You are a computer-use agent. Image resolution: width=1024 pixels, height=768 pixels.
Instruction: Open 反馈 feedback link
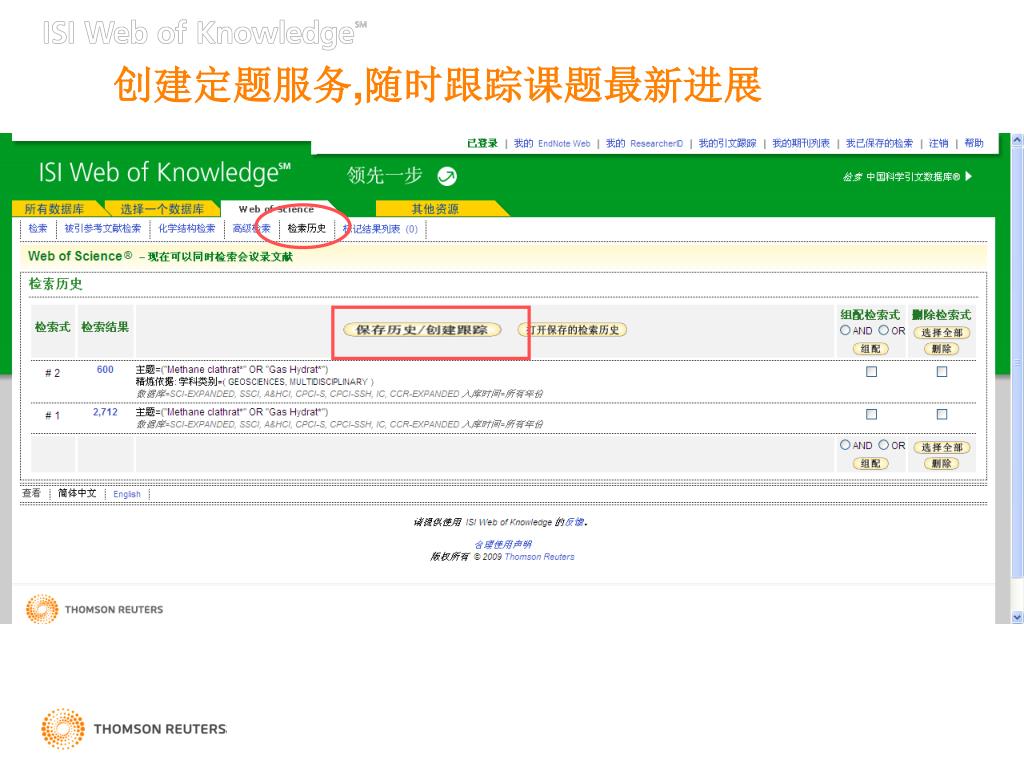(574, 522)
